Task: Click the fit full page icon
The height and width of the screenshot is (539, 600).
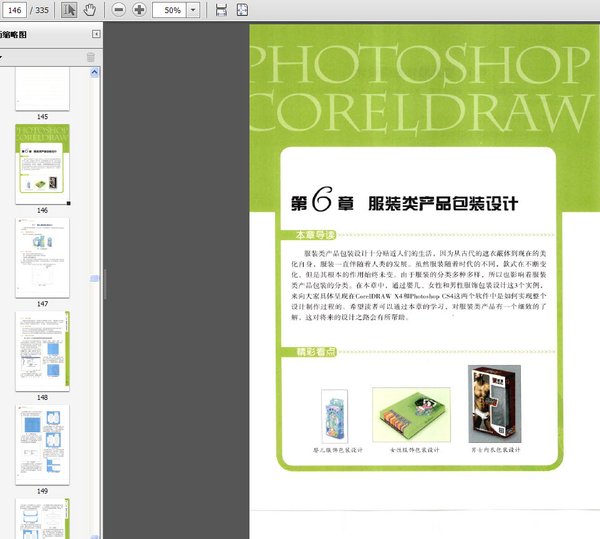Action: click(243, 10)
